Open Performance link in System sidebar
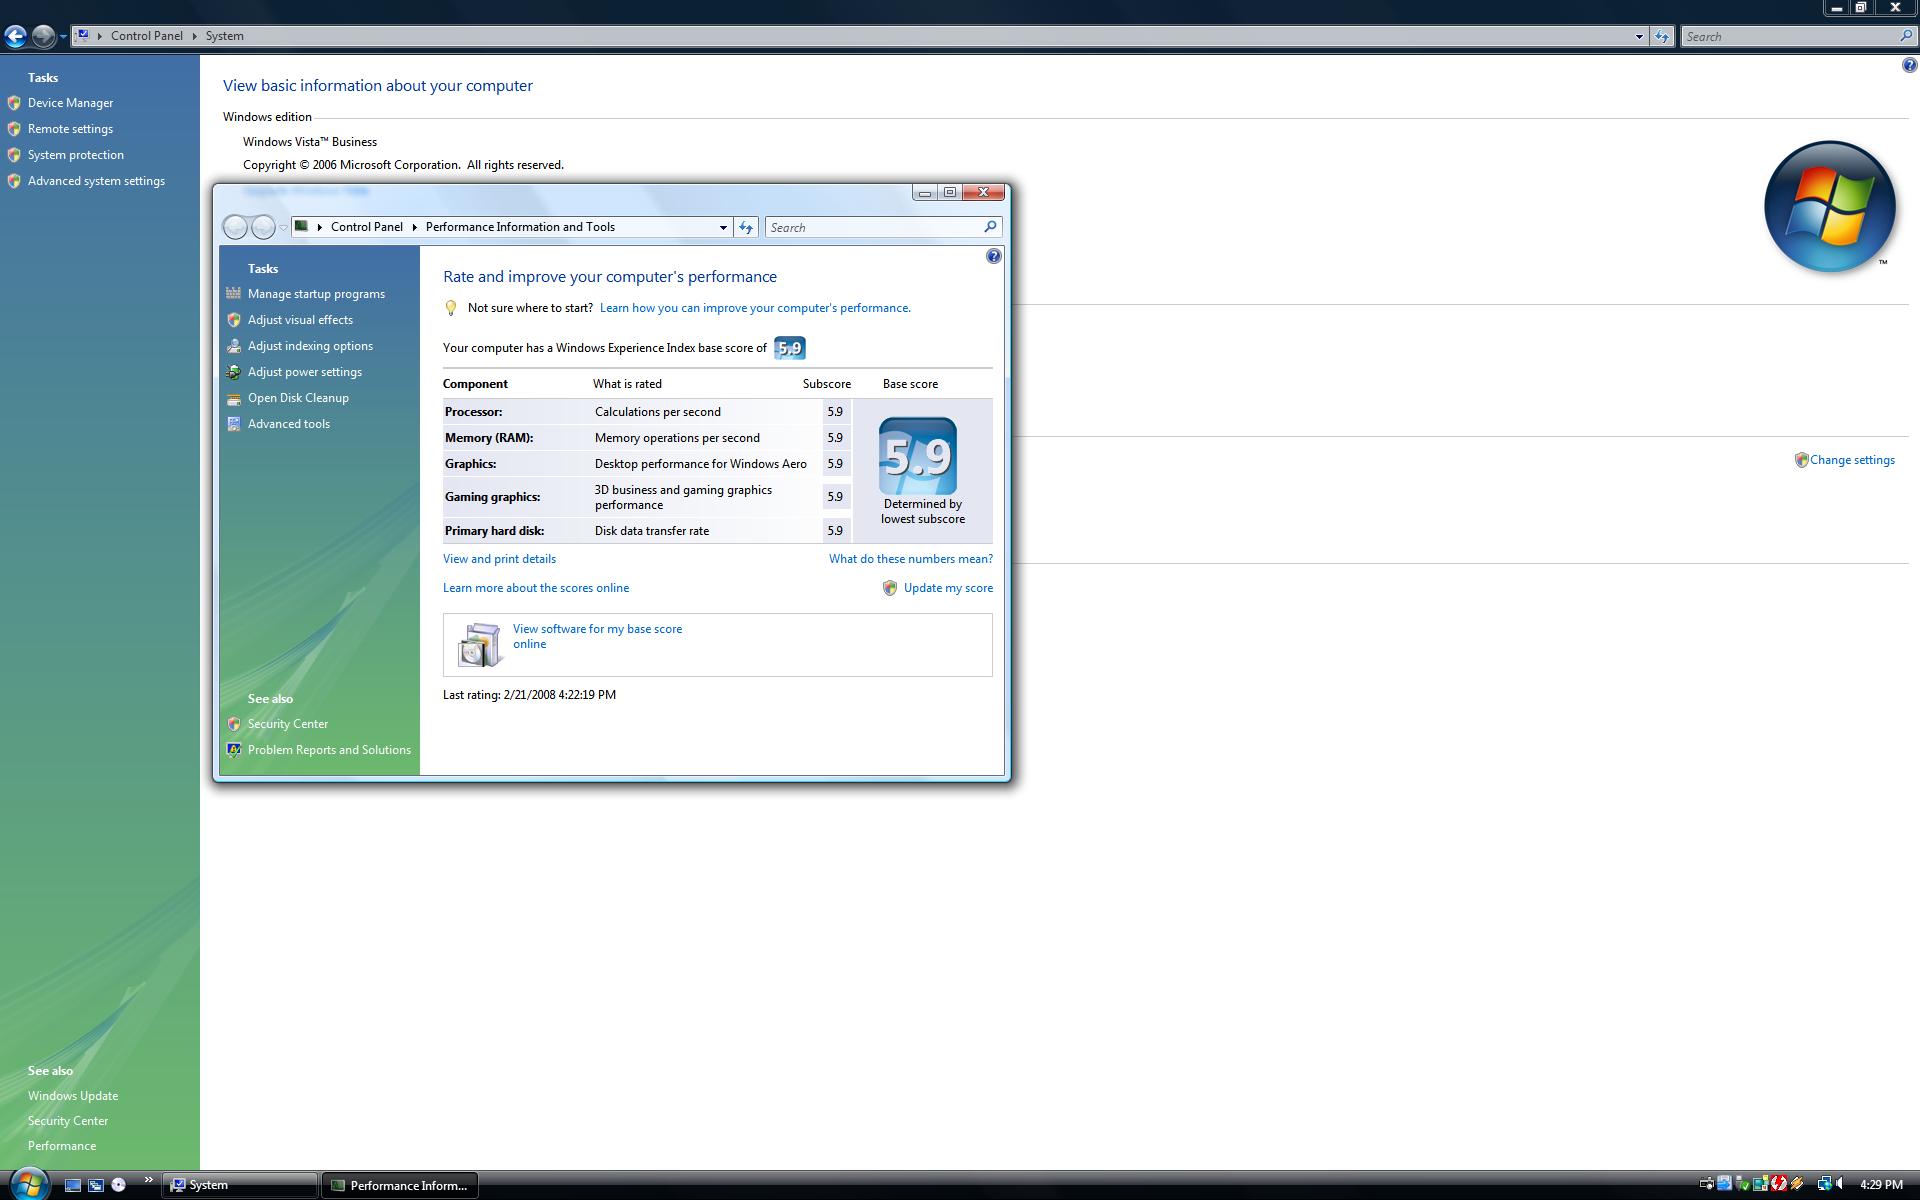 tap(62, 1146)
